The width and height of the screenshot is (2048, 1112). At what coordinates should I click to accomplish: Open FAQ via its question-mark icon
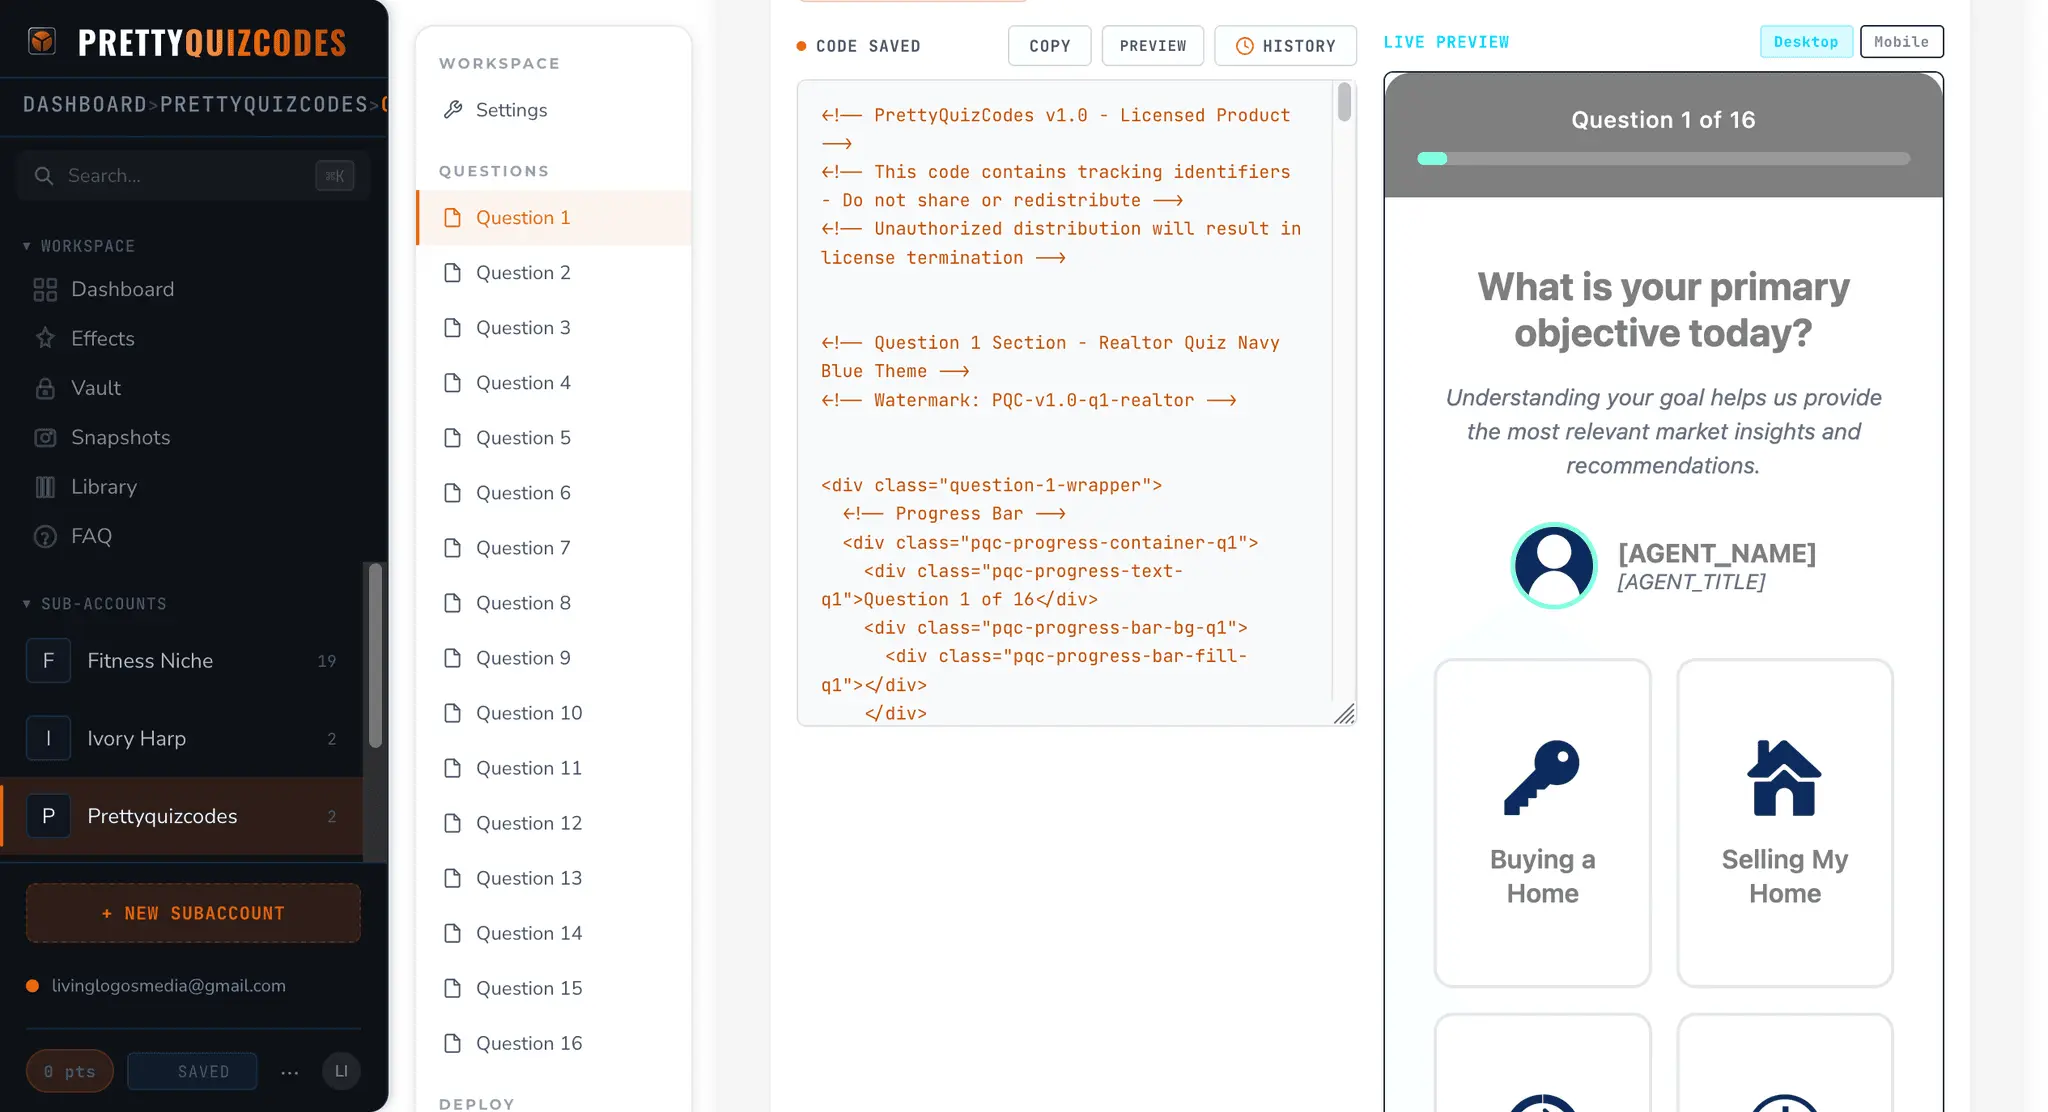coord(45,537)
